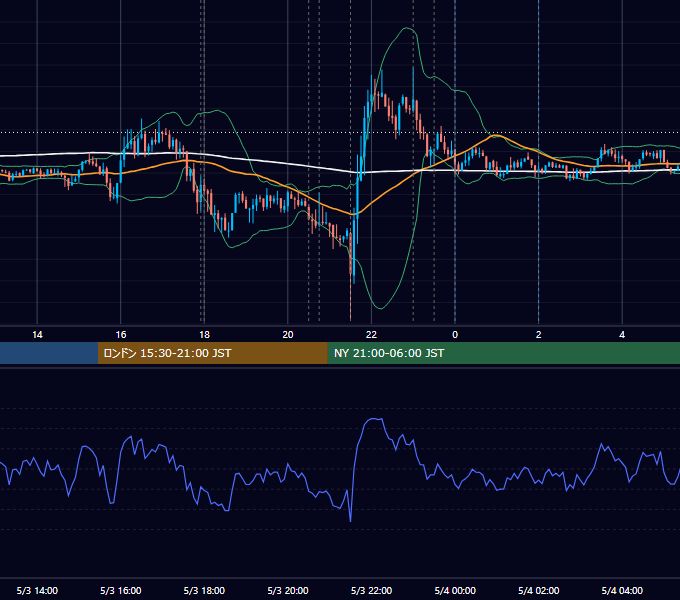Click the 5/3 16:00 label on oscillator axis

pyautogui.click(x=121, y=590)
